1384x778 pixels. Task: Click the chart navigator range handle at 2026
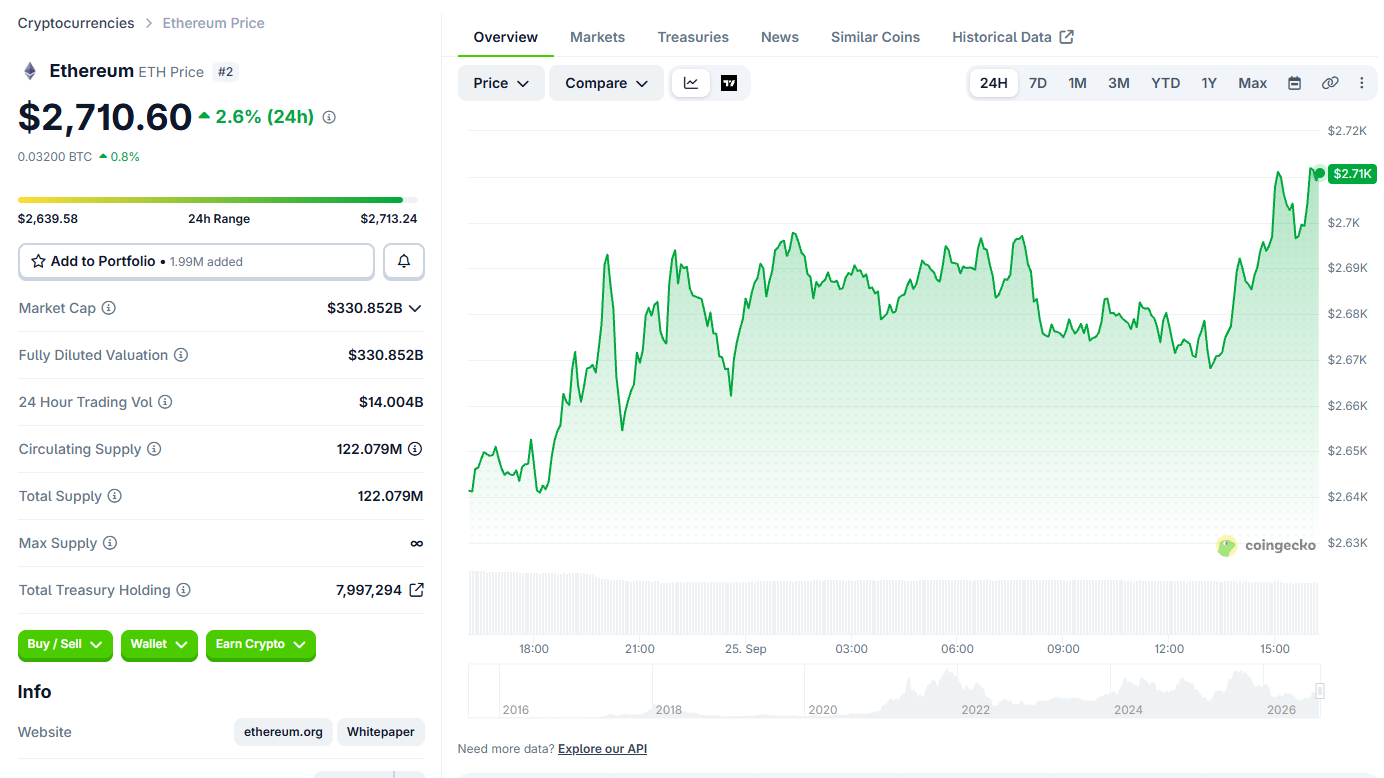point(1320,691)
